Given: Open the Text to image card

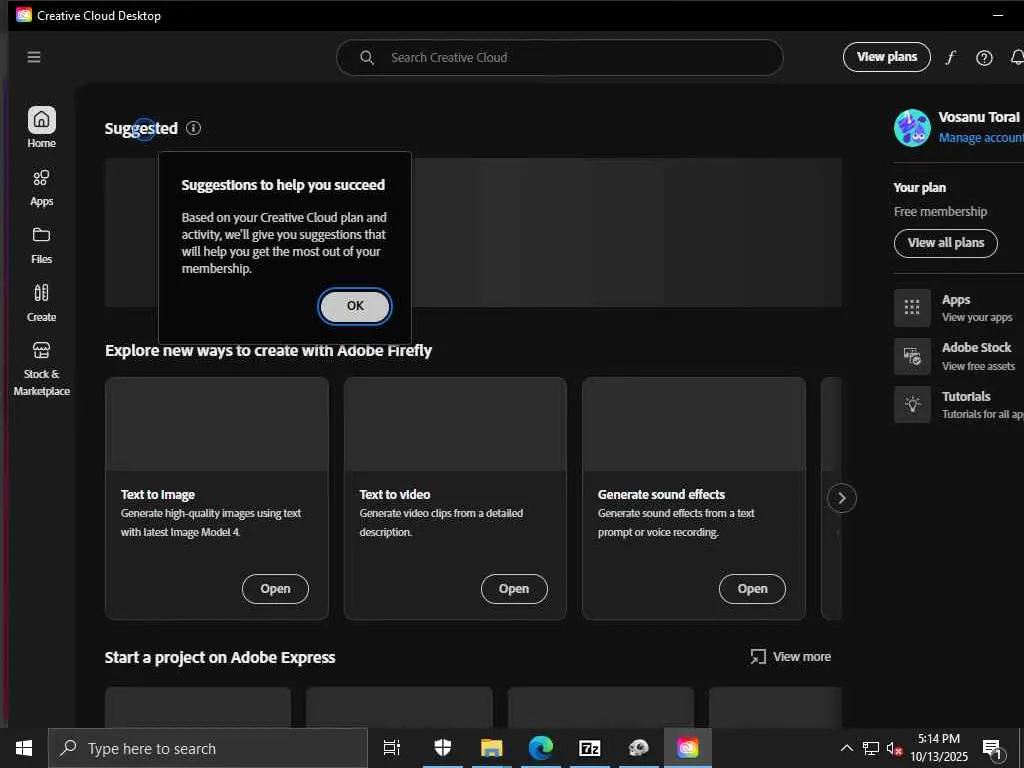Looking at the screenshot, I should coord(275,589).
